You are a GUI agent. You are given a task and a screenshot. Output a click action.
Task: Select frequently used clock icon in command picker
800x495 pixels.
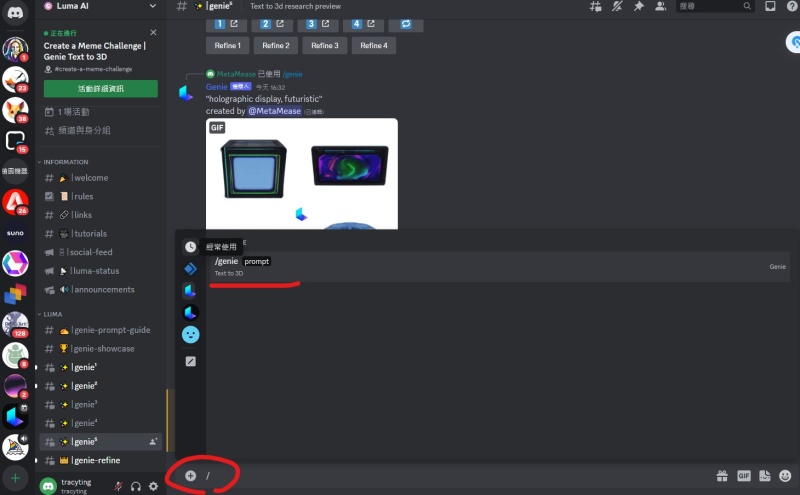[x=190, y=247]
